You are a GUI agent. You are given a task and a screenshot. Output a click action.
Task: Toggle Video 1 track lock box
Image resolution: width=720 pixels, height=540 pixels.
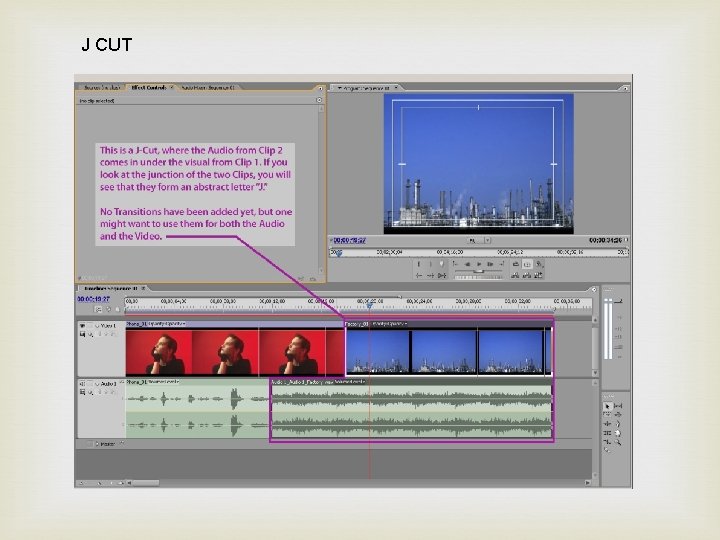(90, 326)
